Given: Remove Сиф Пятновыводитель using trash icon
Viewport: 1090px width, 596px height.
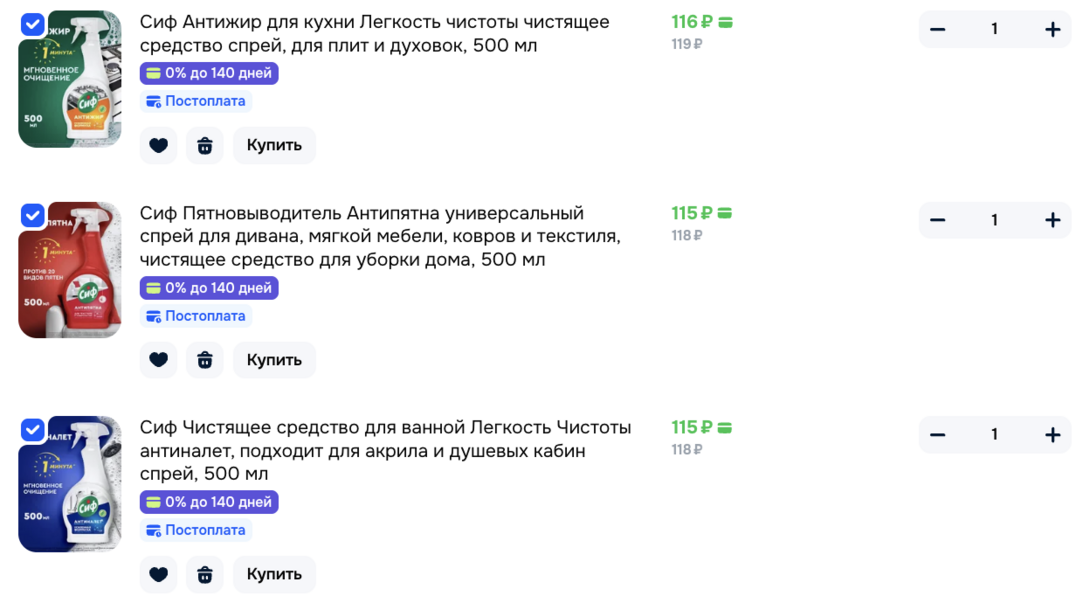Looking at the screenshot, I should click(x=204, y=360).
